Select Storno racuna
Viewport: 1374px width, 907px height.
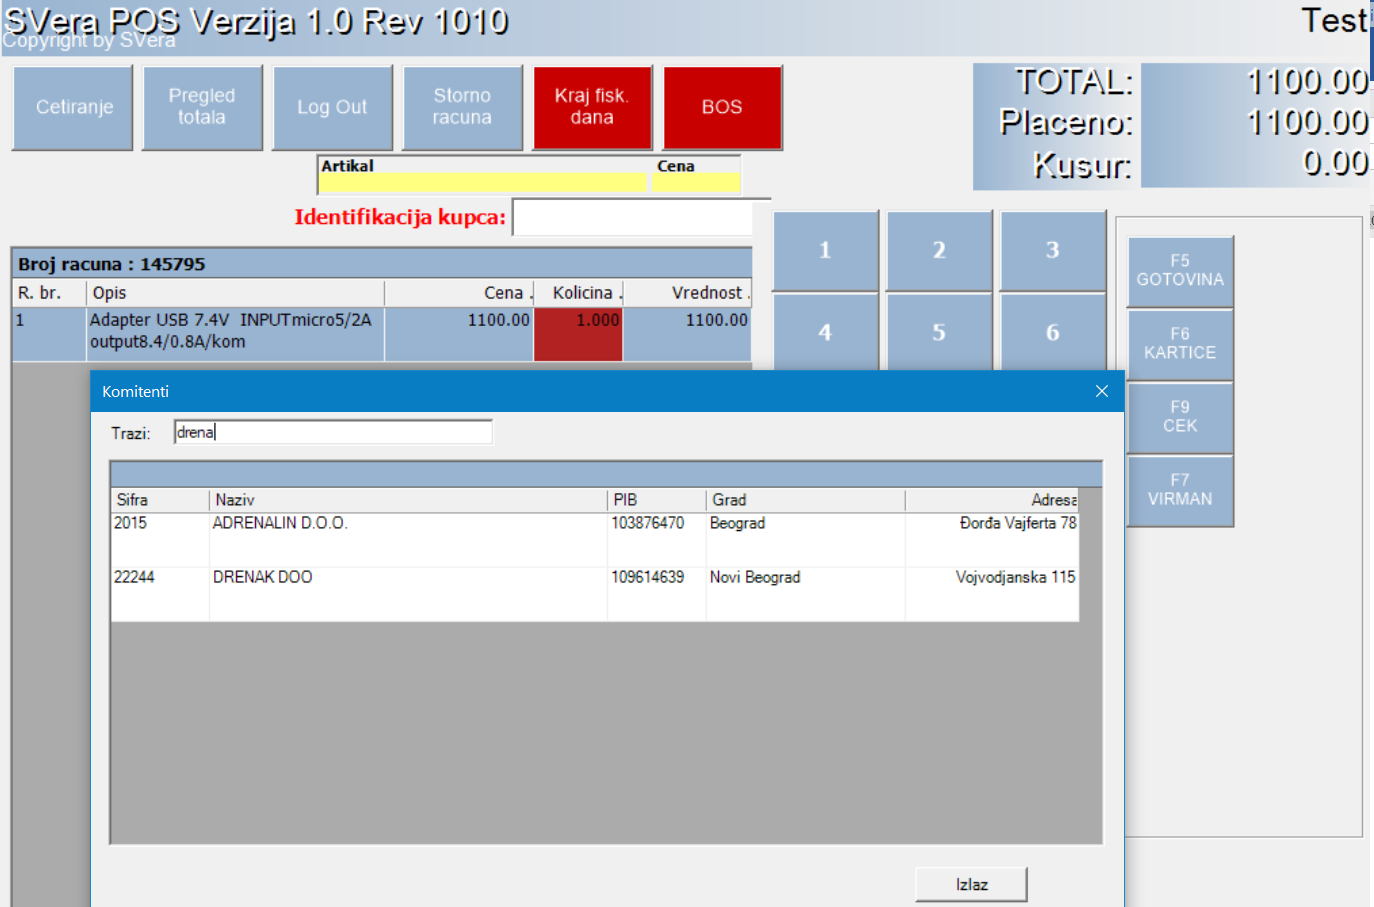[462, 108]
